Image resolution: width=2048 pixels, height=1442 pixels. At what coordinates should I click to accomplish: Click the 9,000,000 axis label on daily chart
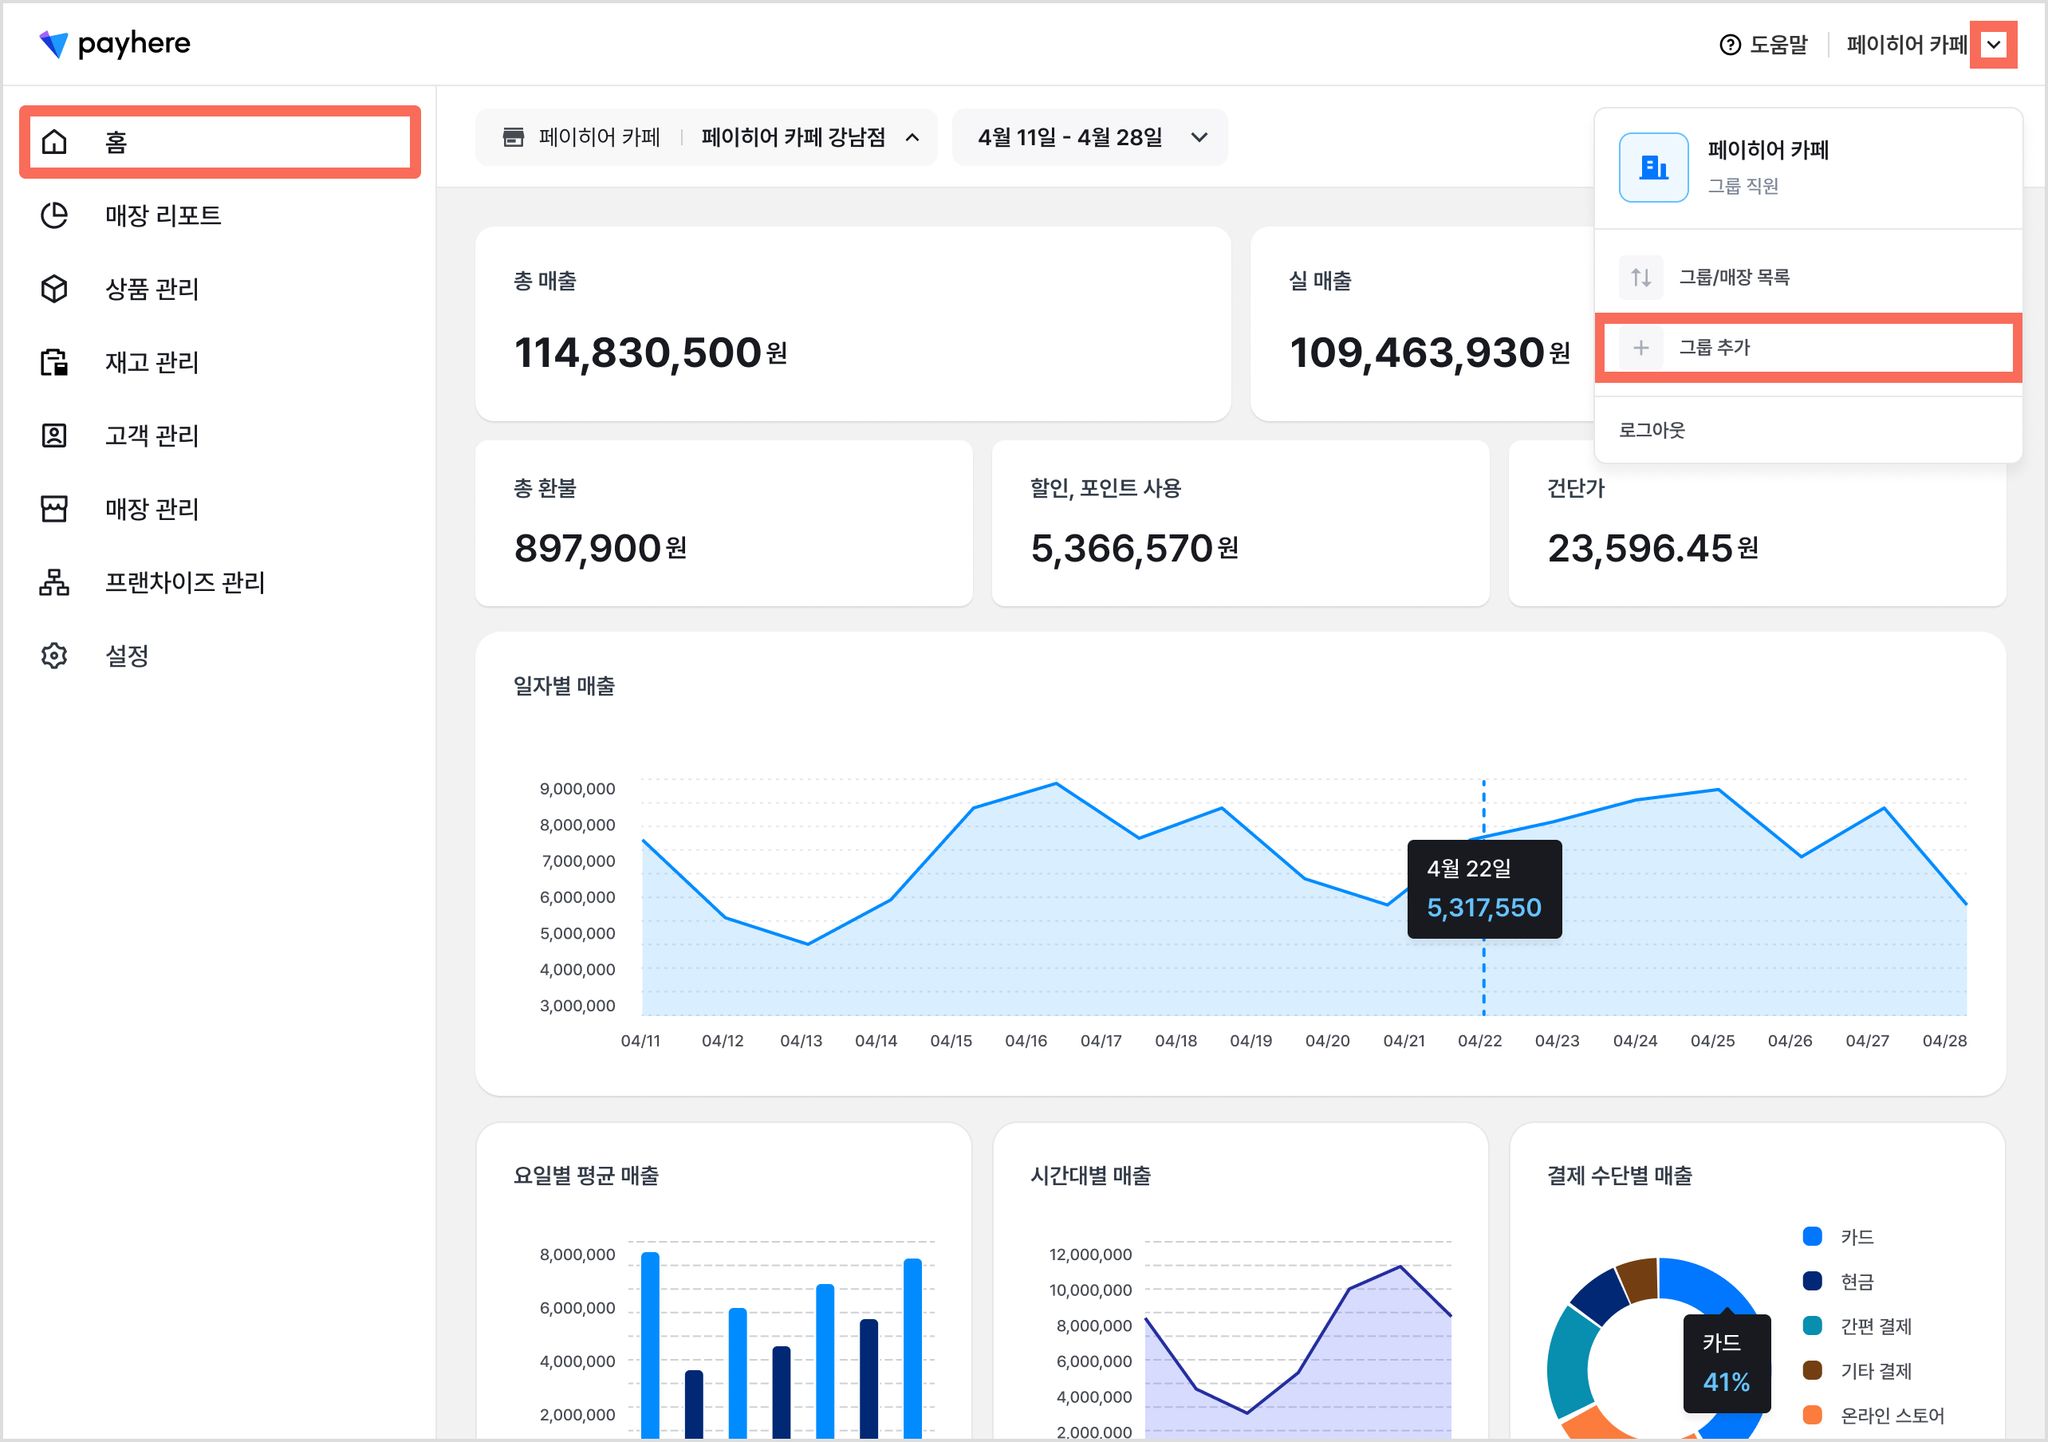click(577, 789)
